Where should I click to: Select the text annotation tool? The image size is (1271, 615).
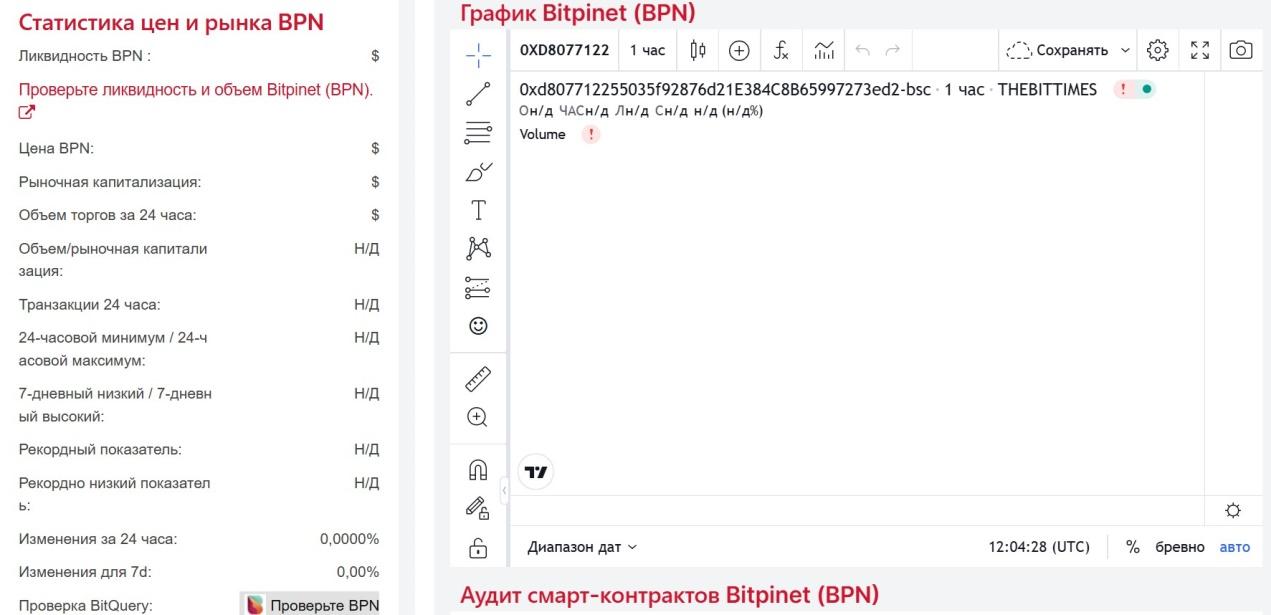point(479,210)
